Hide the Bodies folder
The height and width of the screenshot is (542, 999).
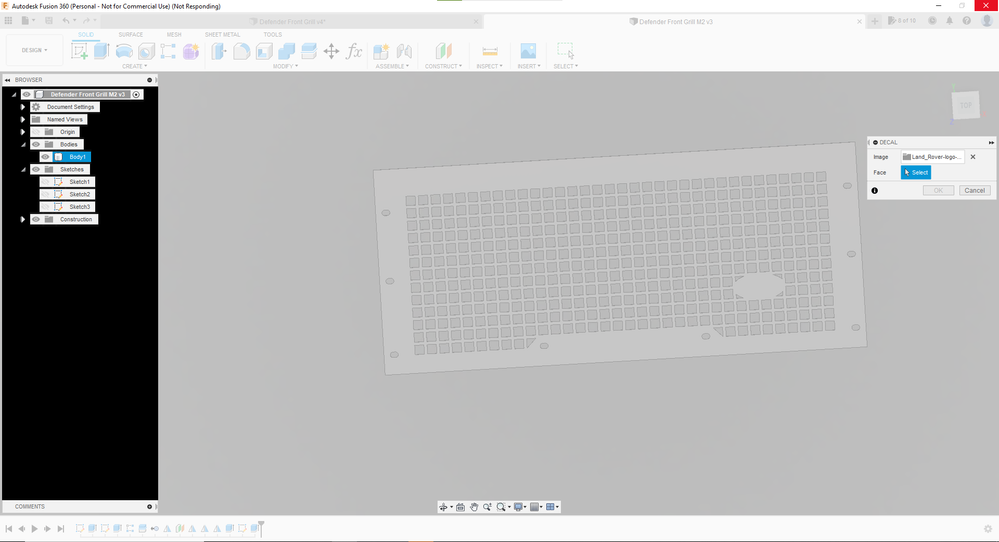click(36, 145)
